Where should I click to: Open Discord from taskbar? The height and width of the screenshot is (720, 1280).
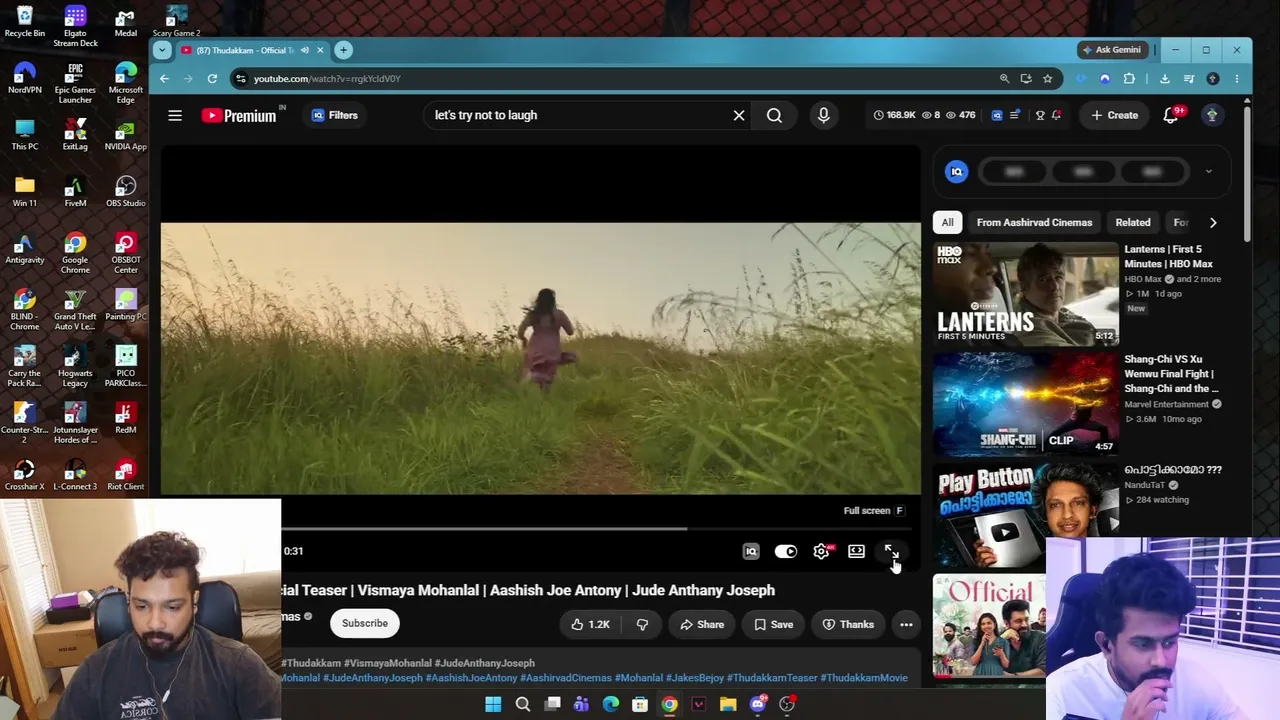click(x=757, y=705)
